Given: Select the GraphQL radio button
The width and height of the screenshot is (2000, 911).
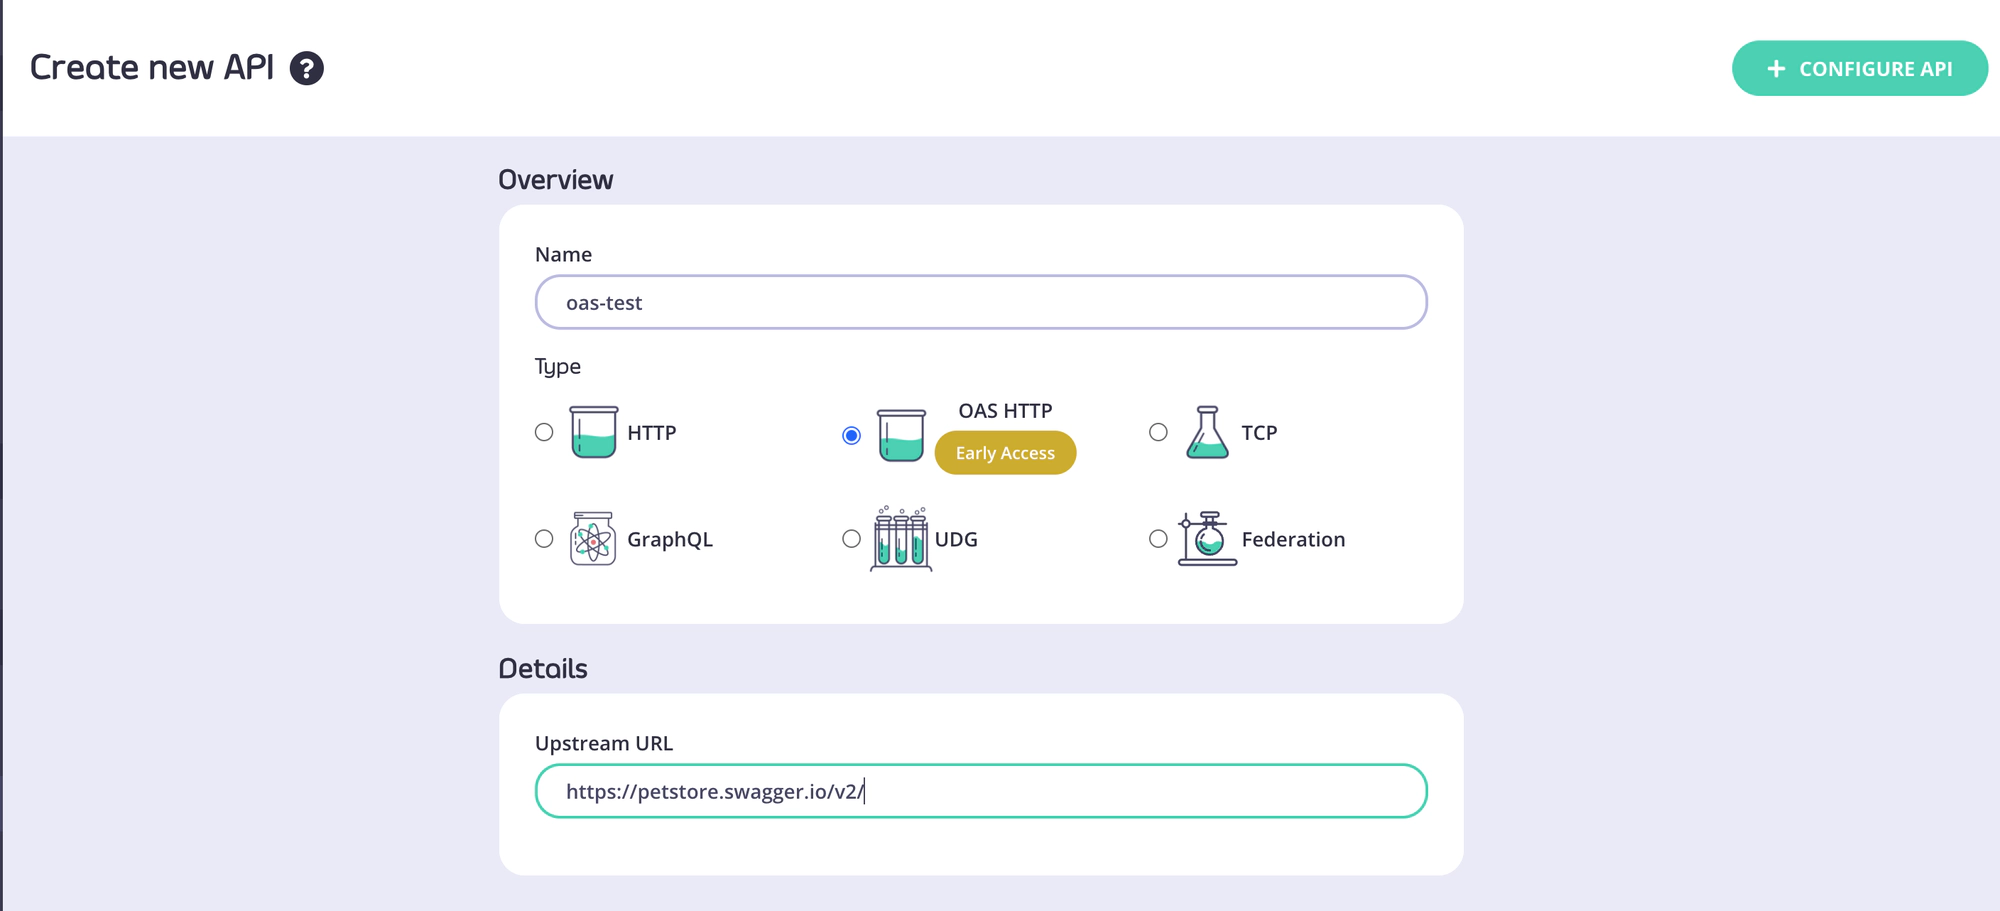Looking at the screenshot, I should point(544,538).
